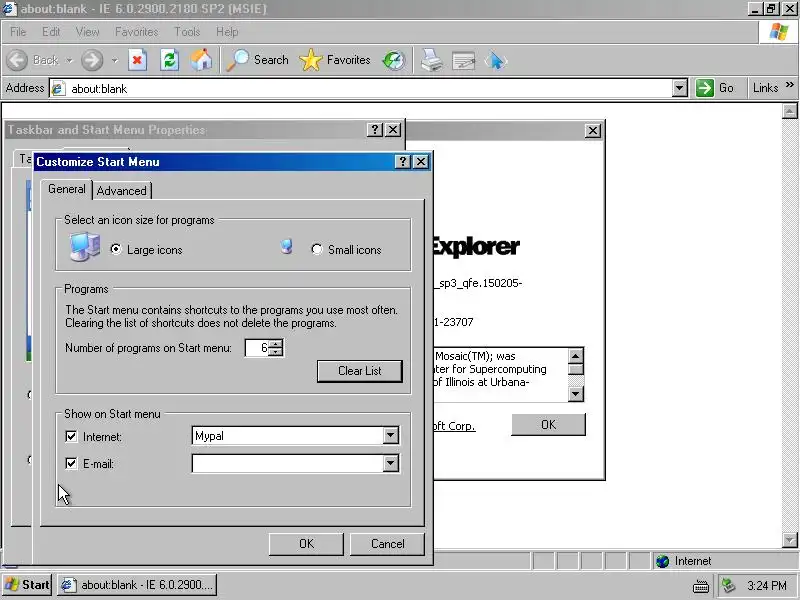Click the number of programs input field

pos(257,348)
